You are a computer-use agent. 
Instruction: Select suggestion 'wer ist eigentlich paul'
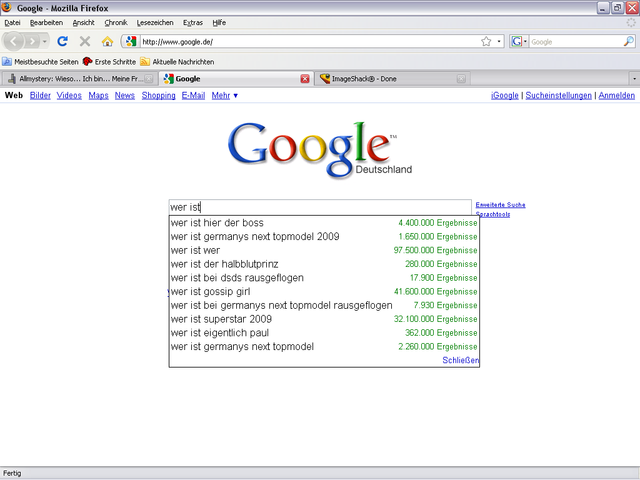324,333
